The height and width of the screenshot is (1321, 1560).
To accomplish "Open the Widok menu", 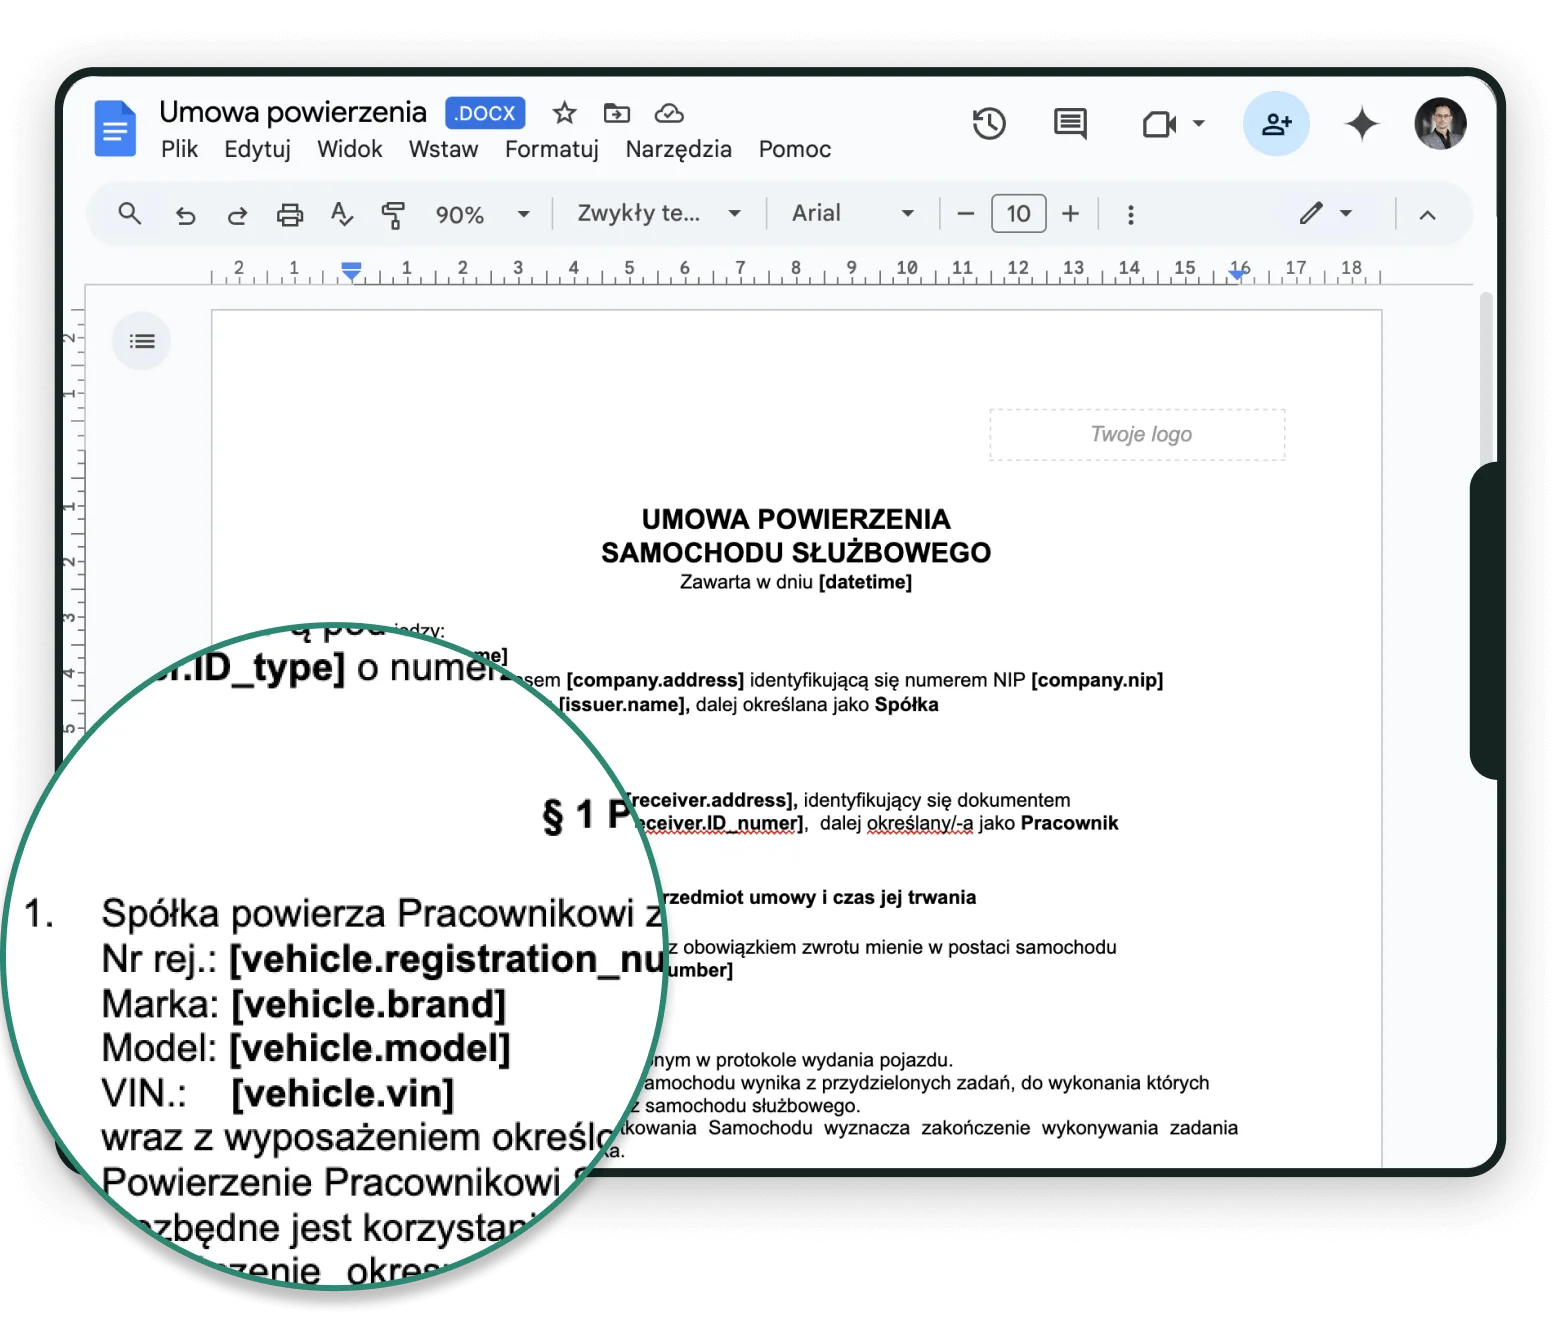I will tap(350, 149).
